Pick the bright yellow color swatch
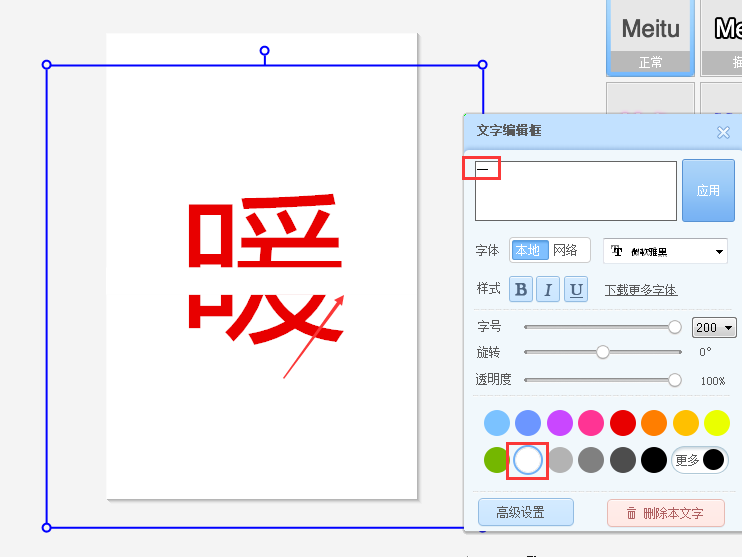The width and height of the screenshot is (742, 557). click(x=717, y=423)
